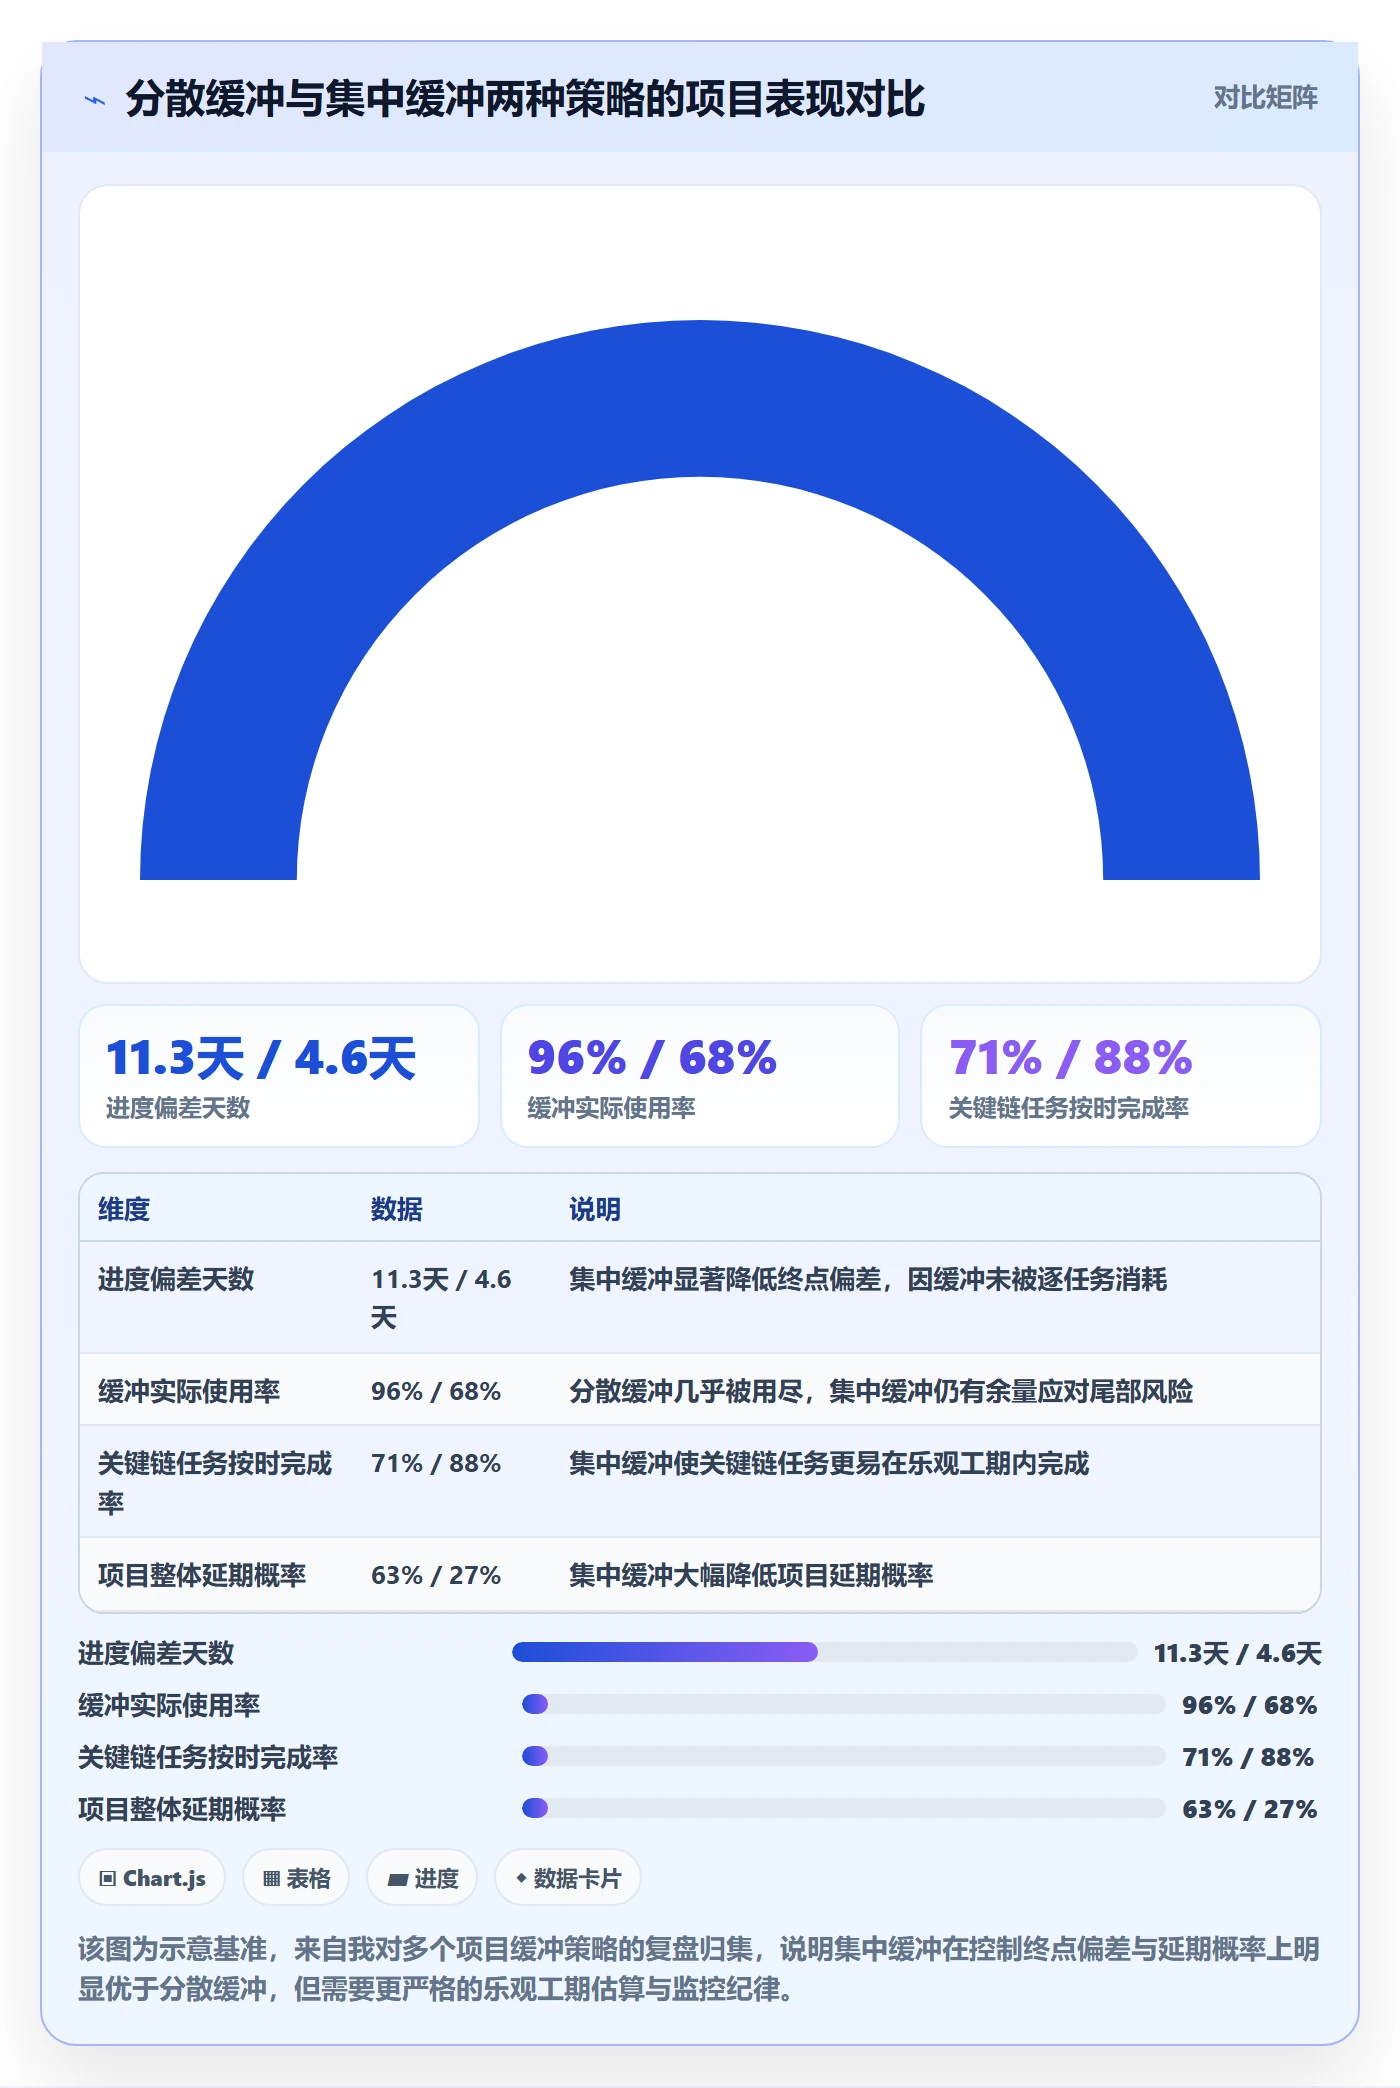Select the 71% / 88% data card
1400x2088 pixels.
(x=1120, y=1076)
